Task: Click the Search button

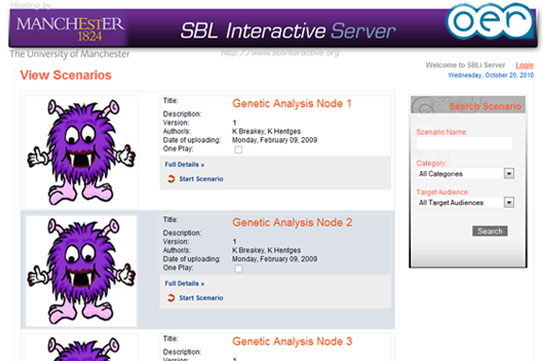Action: pyautogui.click(x=490, y=231)
